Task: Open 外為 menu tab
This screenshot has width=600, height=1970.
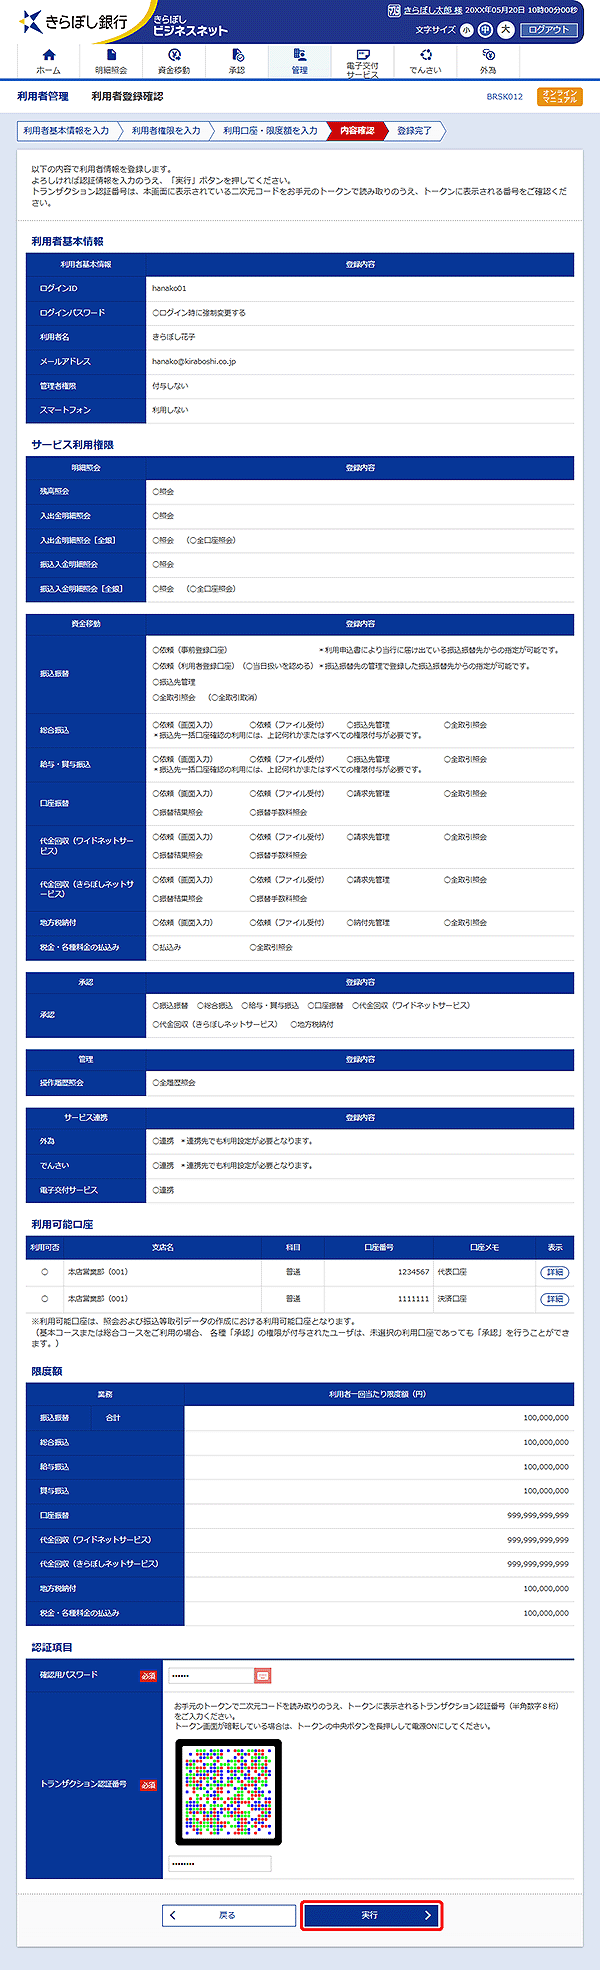Action: point(487,61)
